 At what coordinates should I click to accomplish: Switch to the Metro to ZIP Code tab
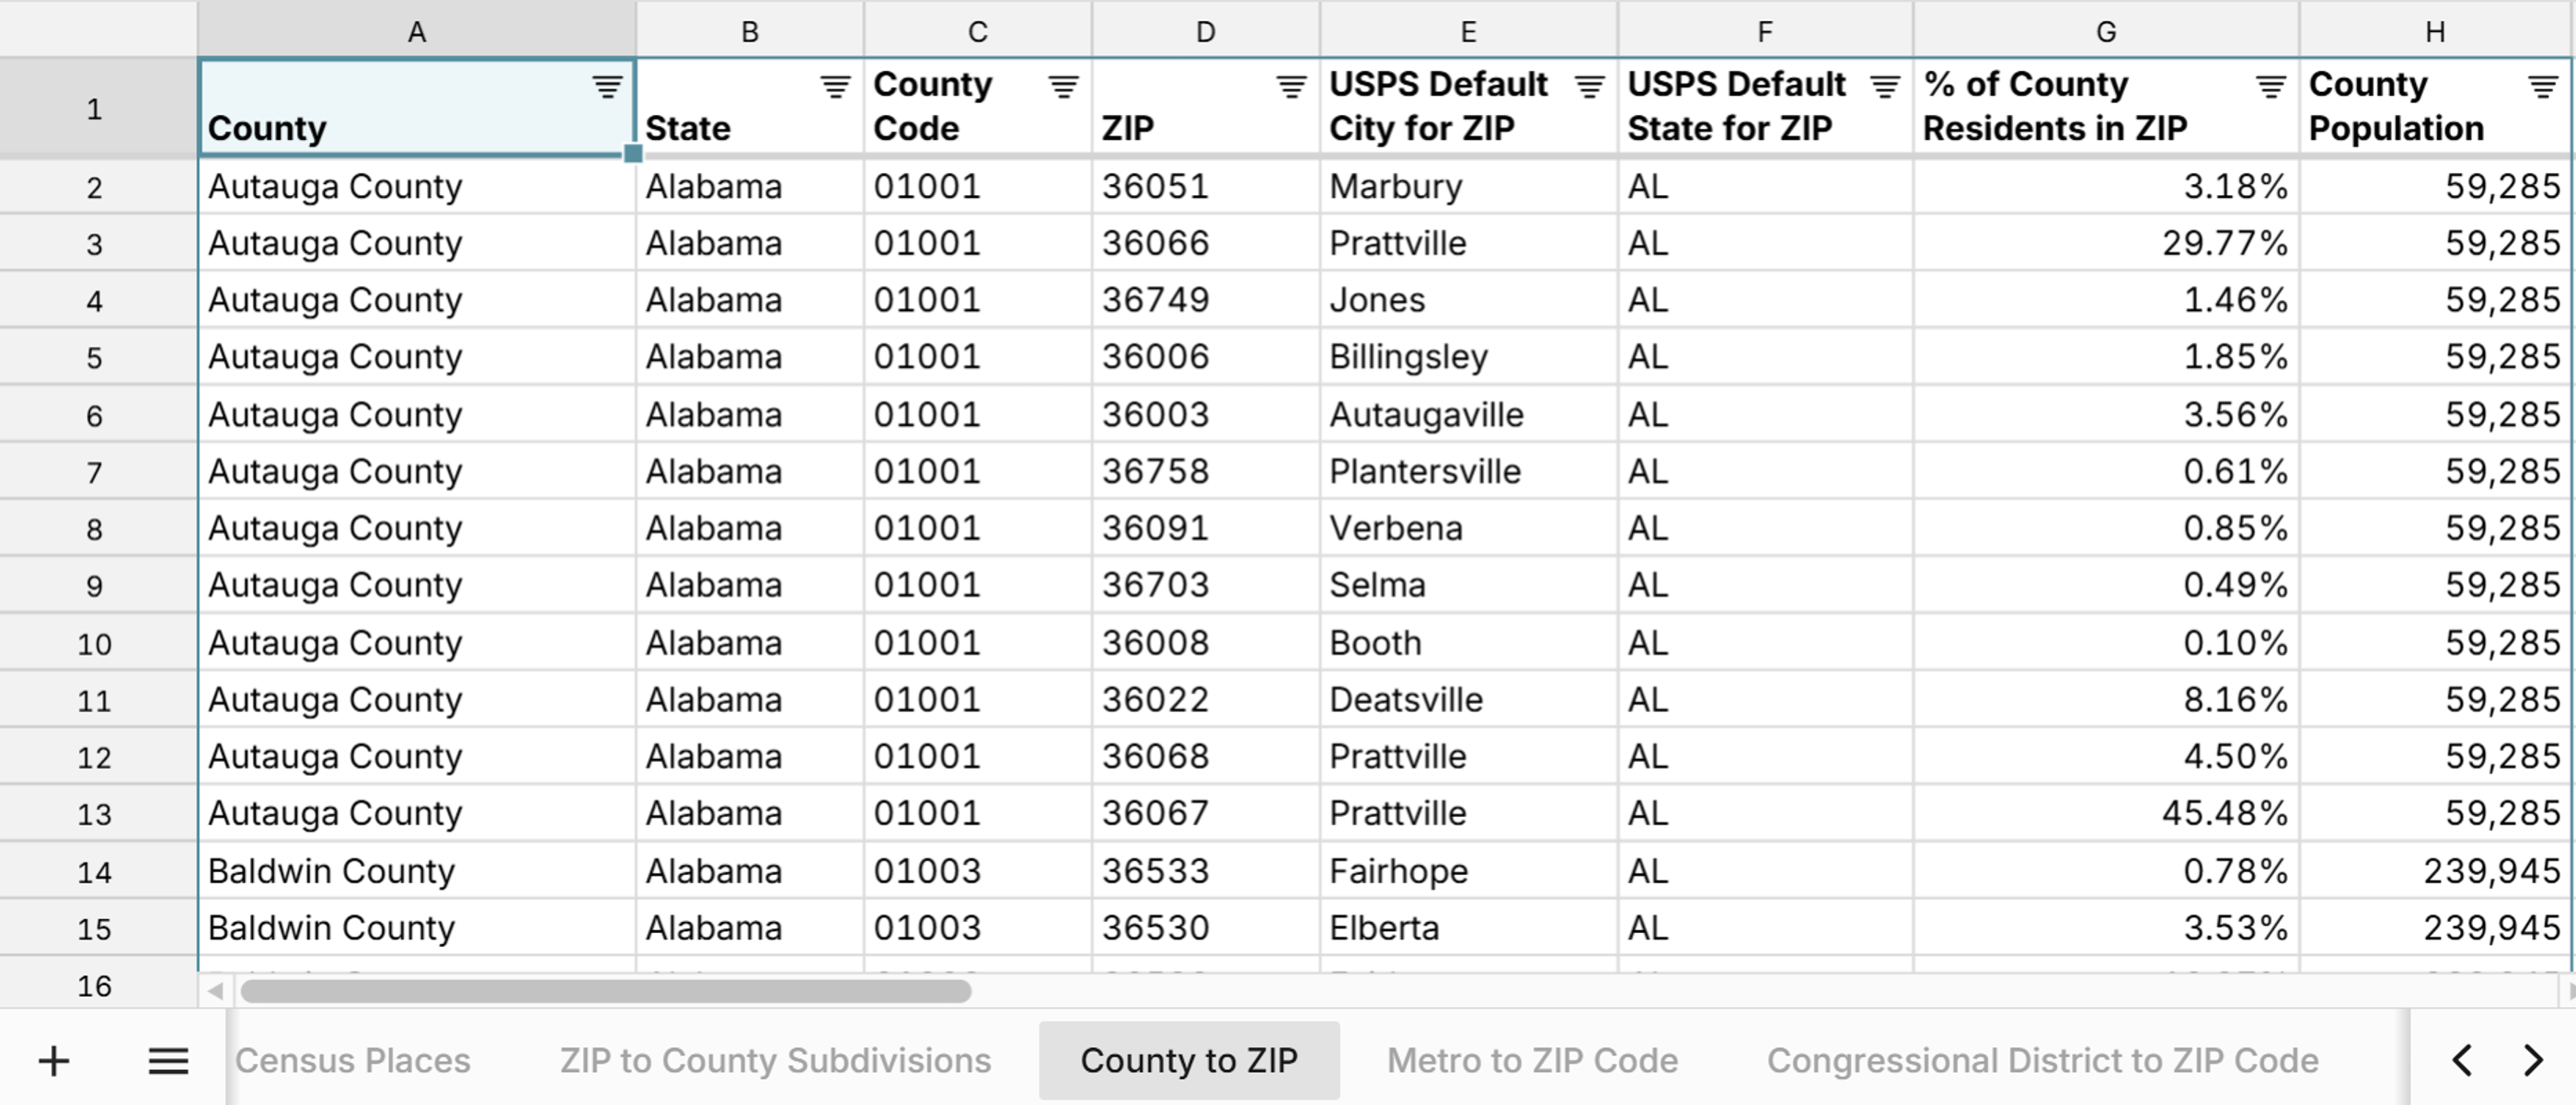point(1532,1061)
